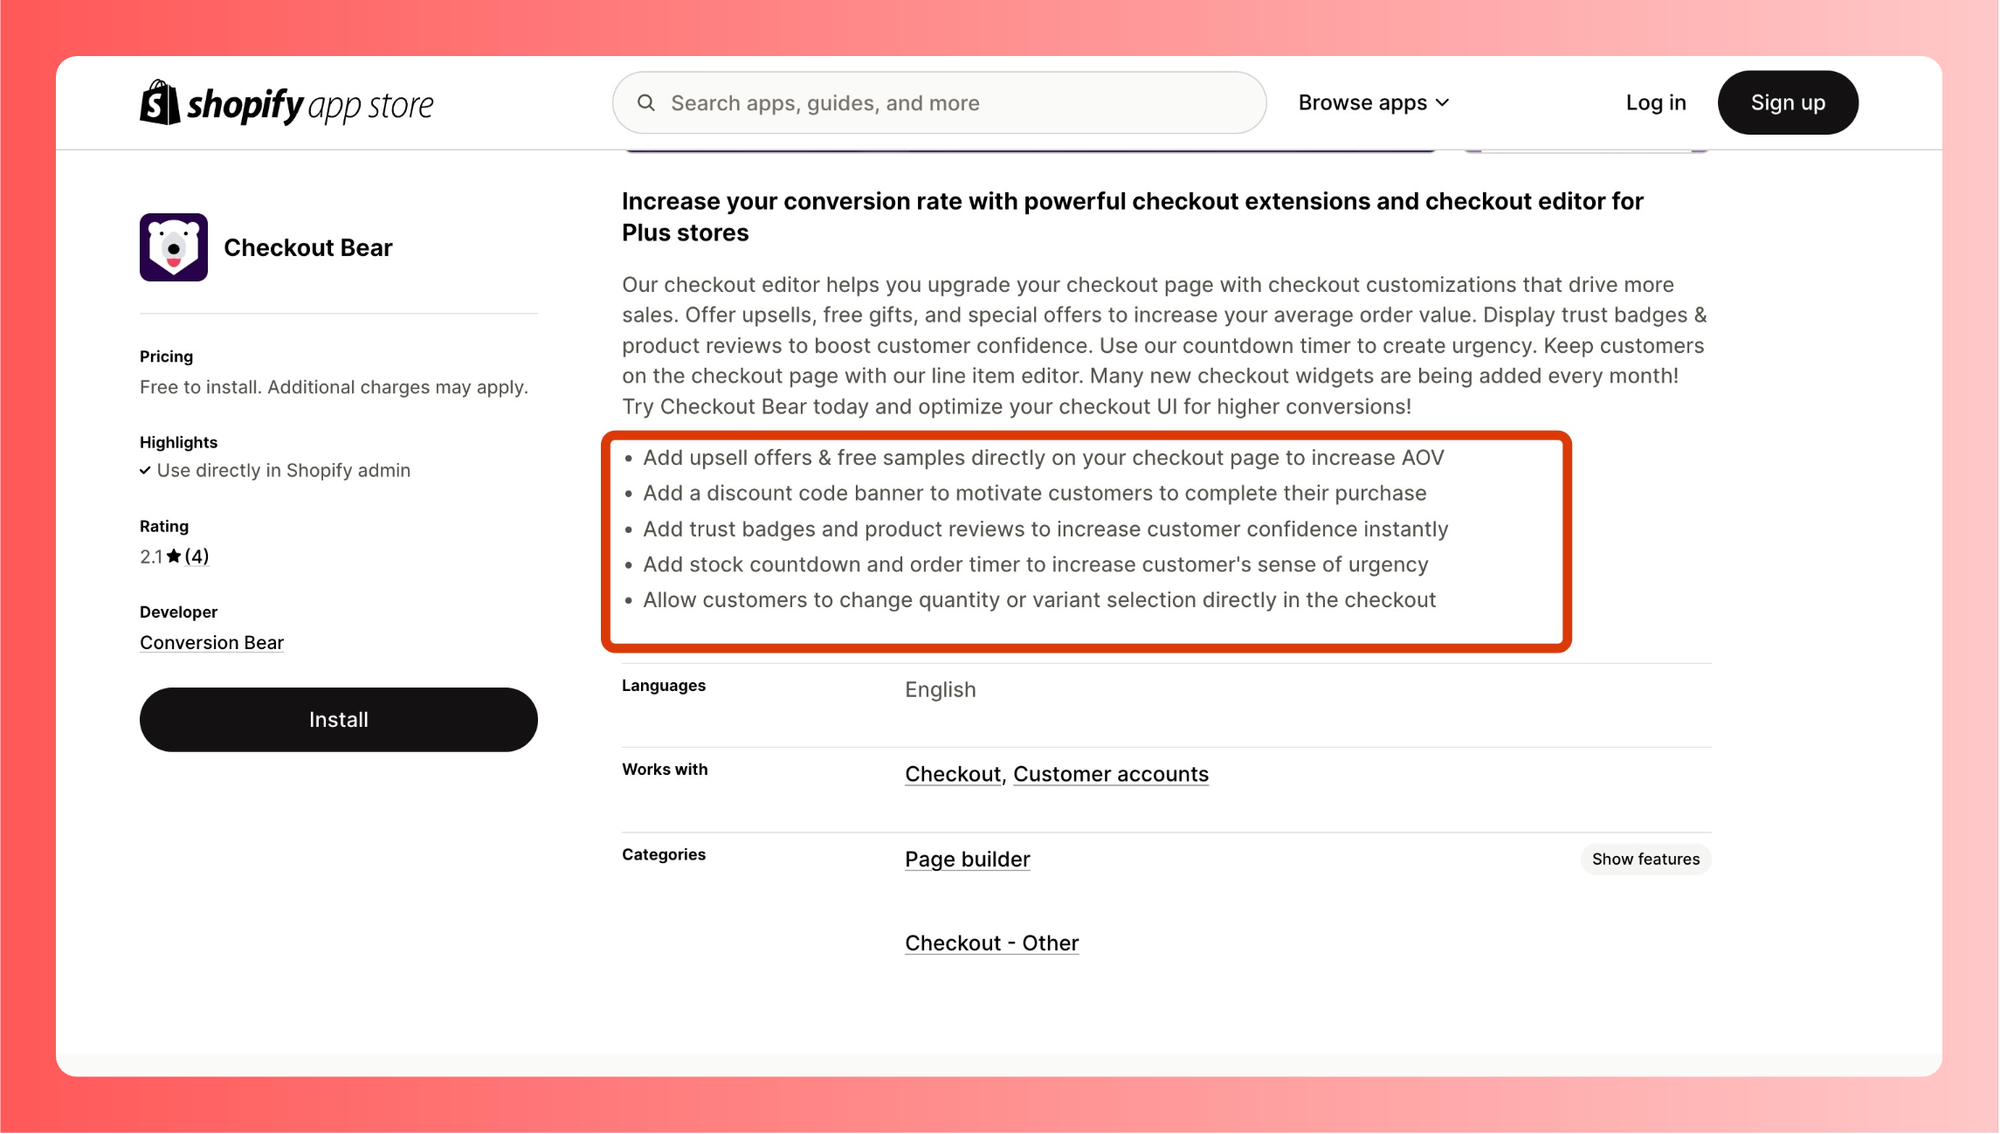The width and height of the screenshot is (2000, 1134).
Task: Click the Checkout Bear app icon
Action: point(173,247)
